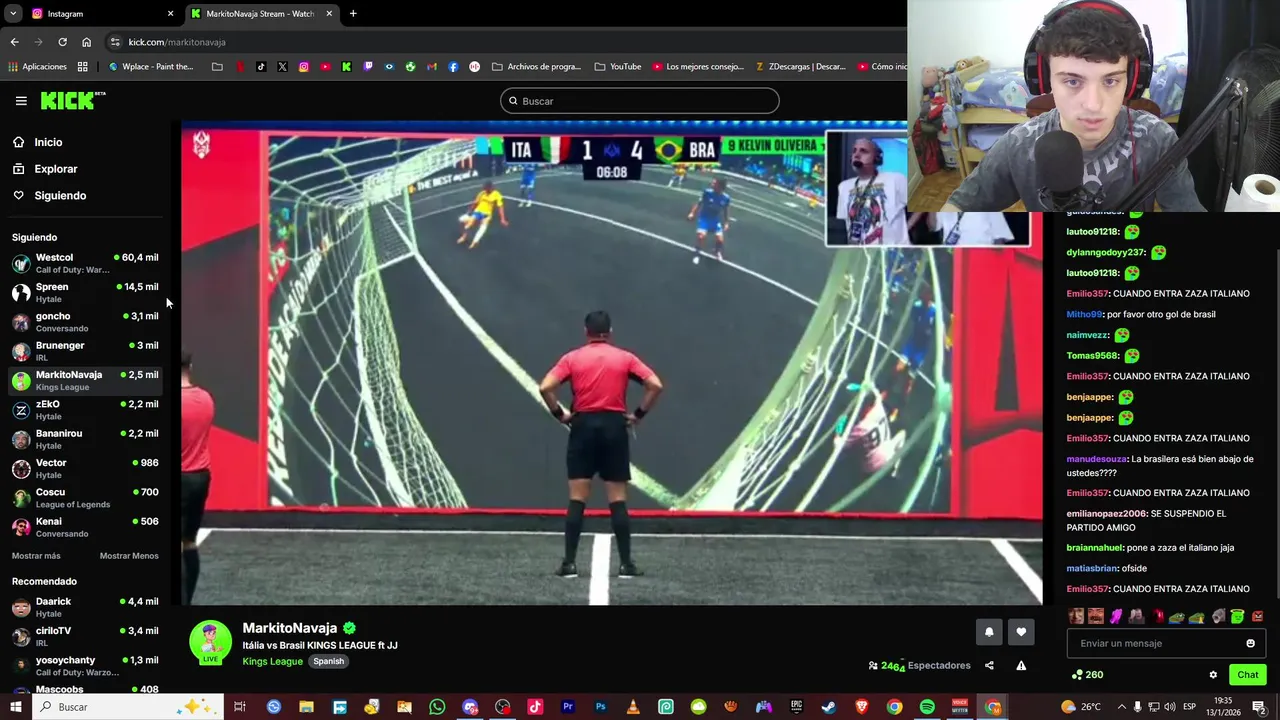Open the Wplace bookmark
Image resolution: width=1280 pixels, height=720 pixels.
click(x=151, y=67)
